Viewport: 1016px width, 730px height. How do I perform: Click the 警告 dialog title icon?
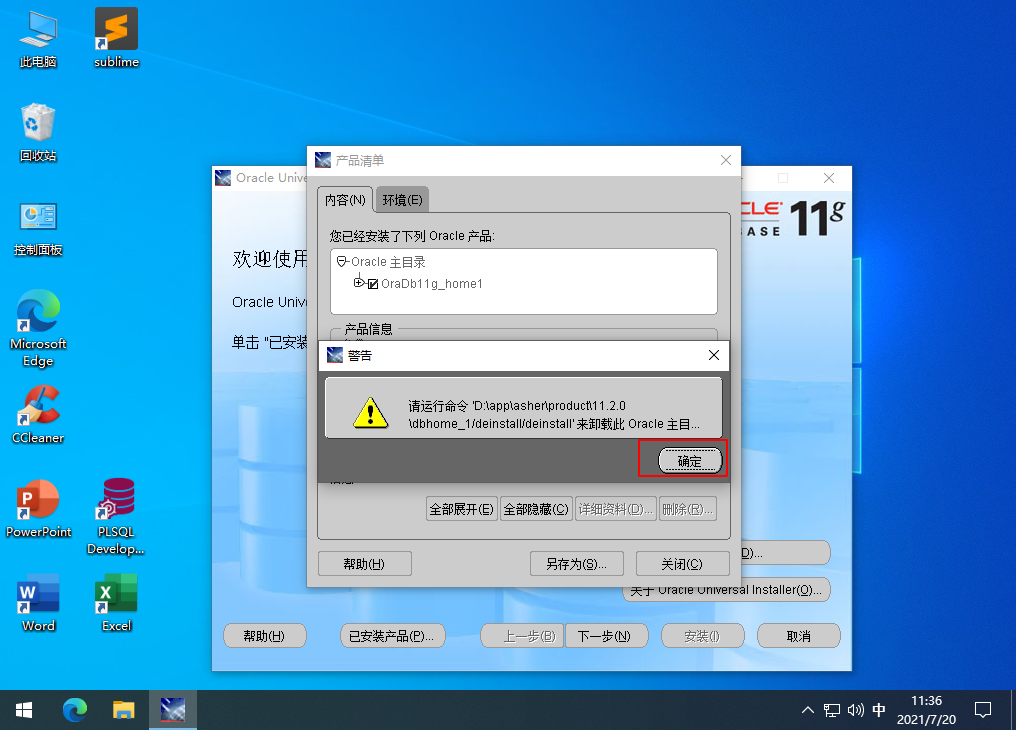[335, 355]
